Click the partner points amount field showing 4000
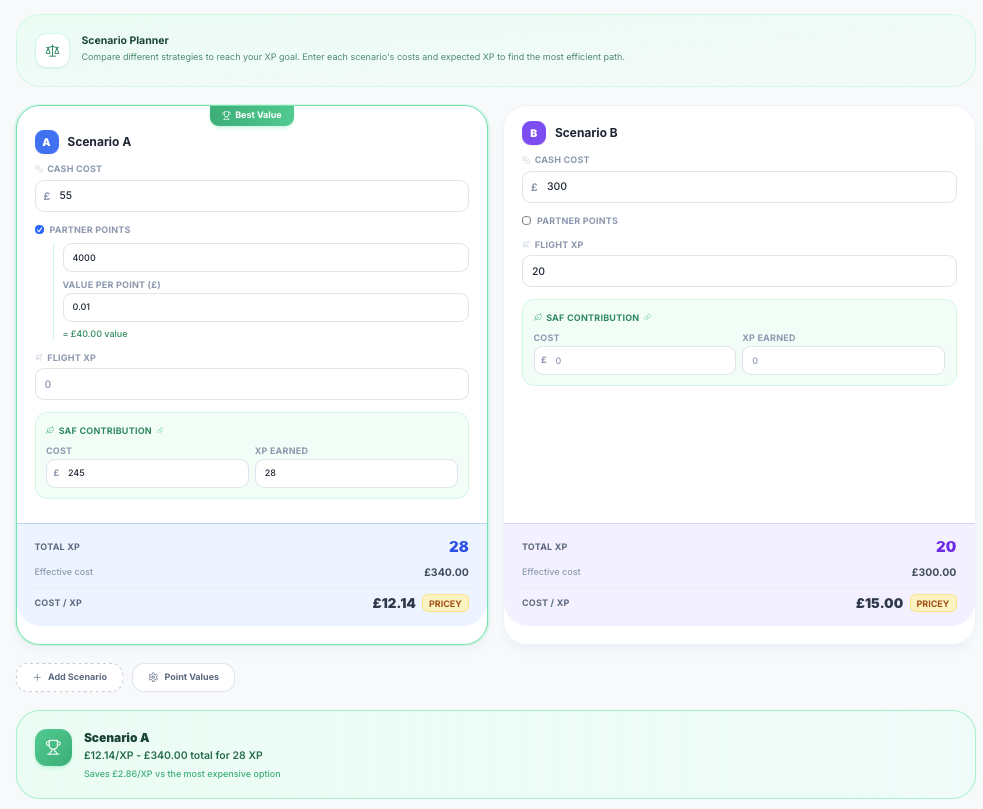983x809 pixels. click(x=265, y=258)
